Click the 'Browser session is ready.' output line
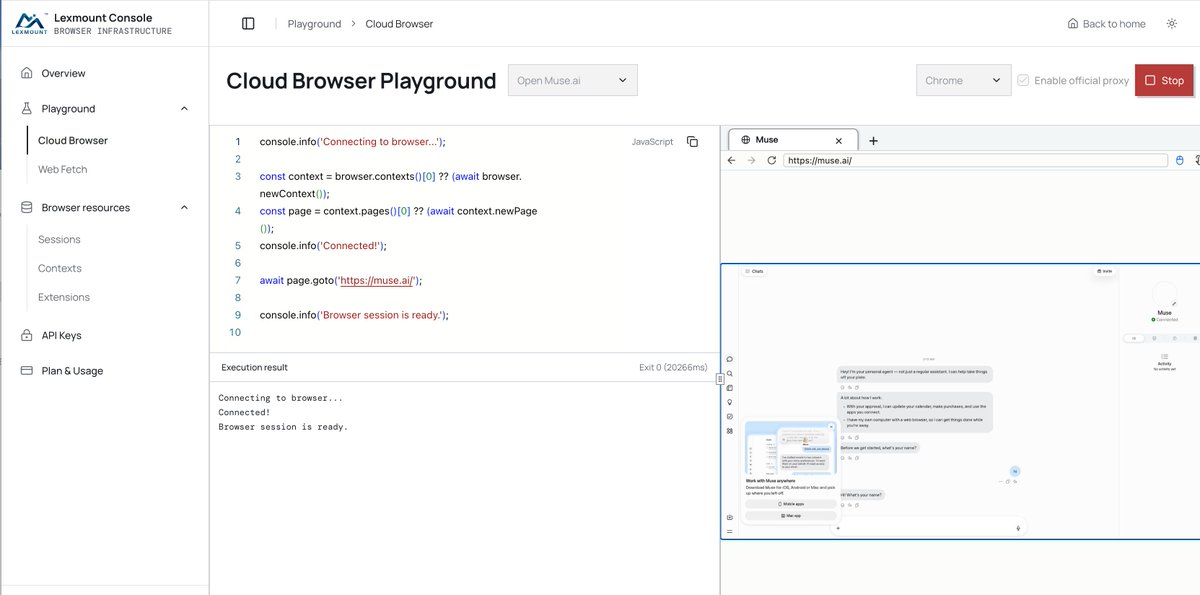The height and width of the screenshot is (595, 1200). coord(283,427)
